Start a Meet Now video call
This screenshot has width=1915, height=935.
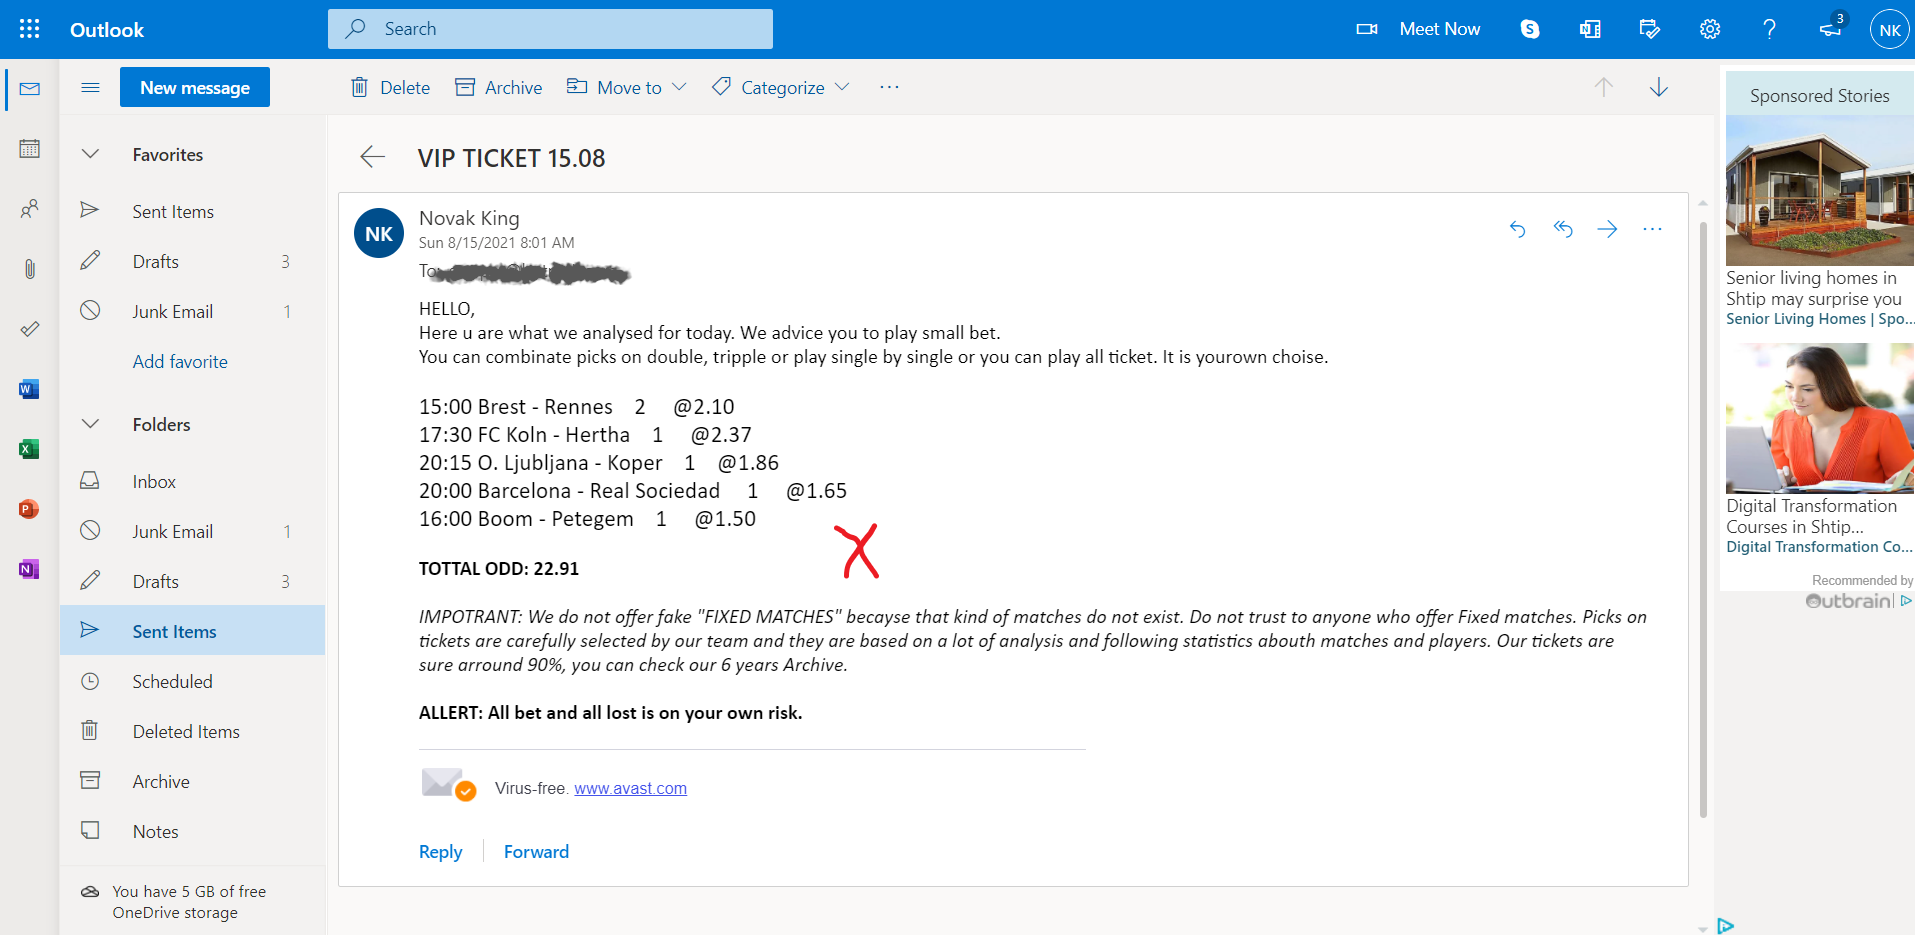click(1418, 29)
